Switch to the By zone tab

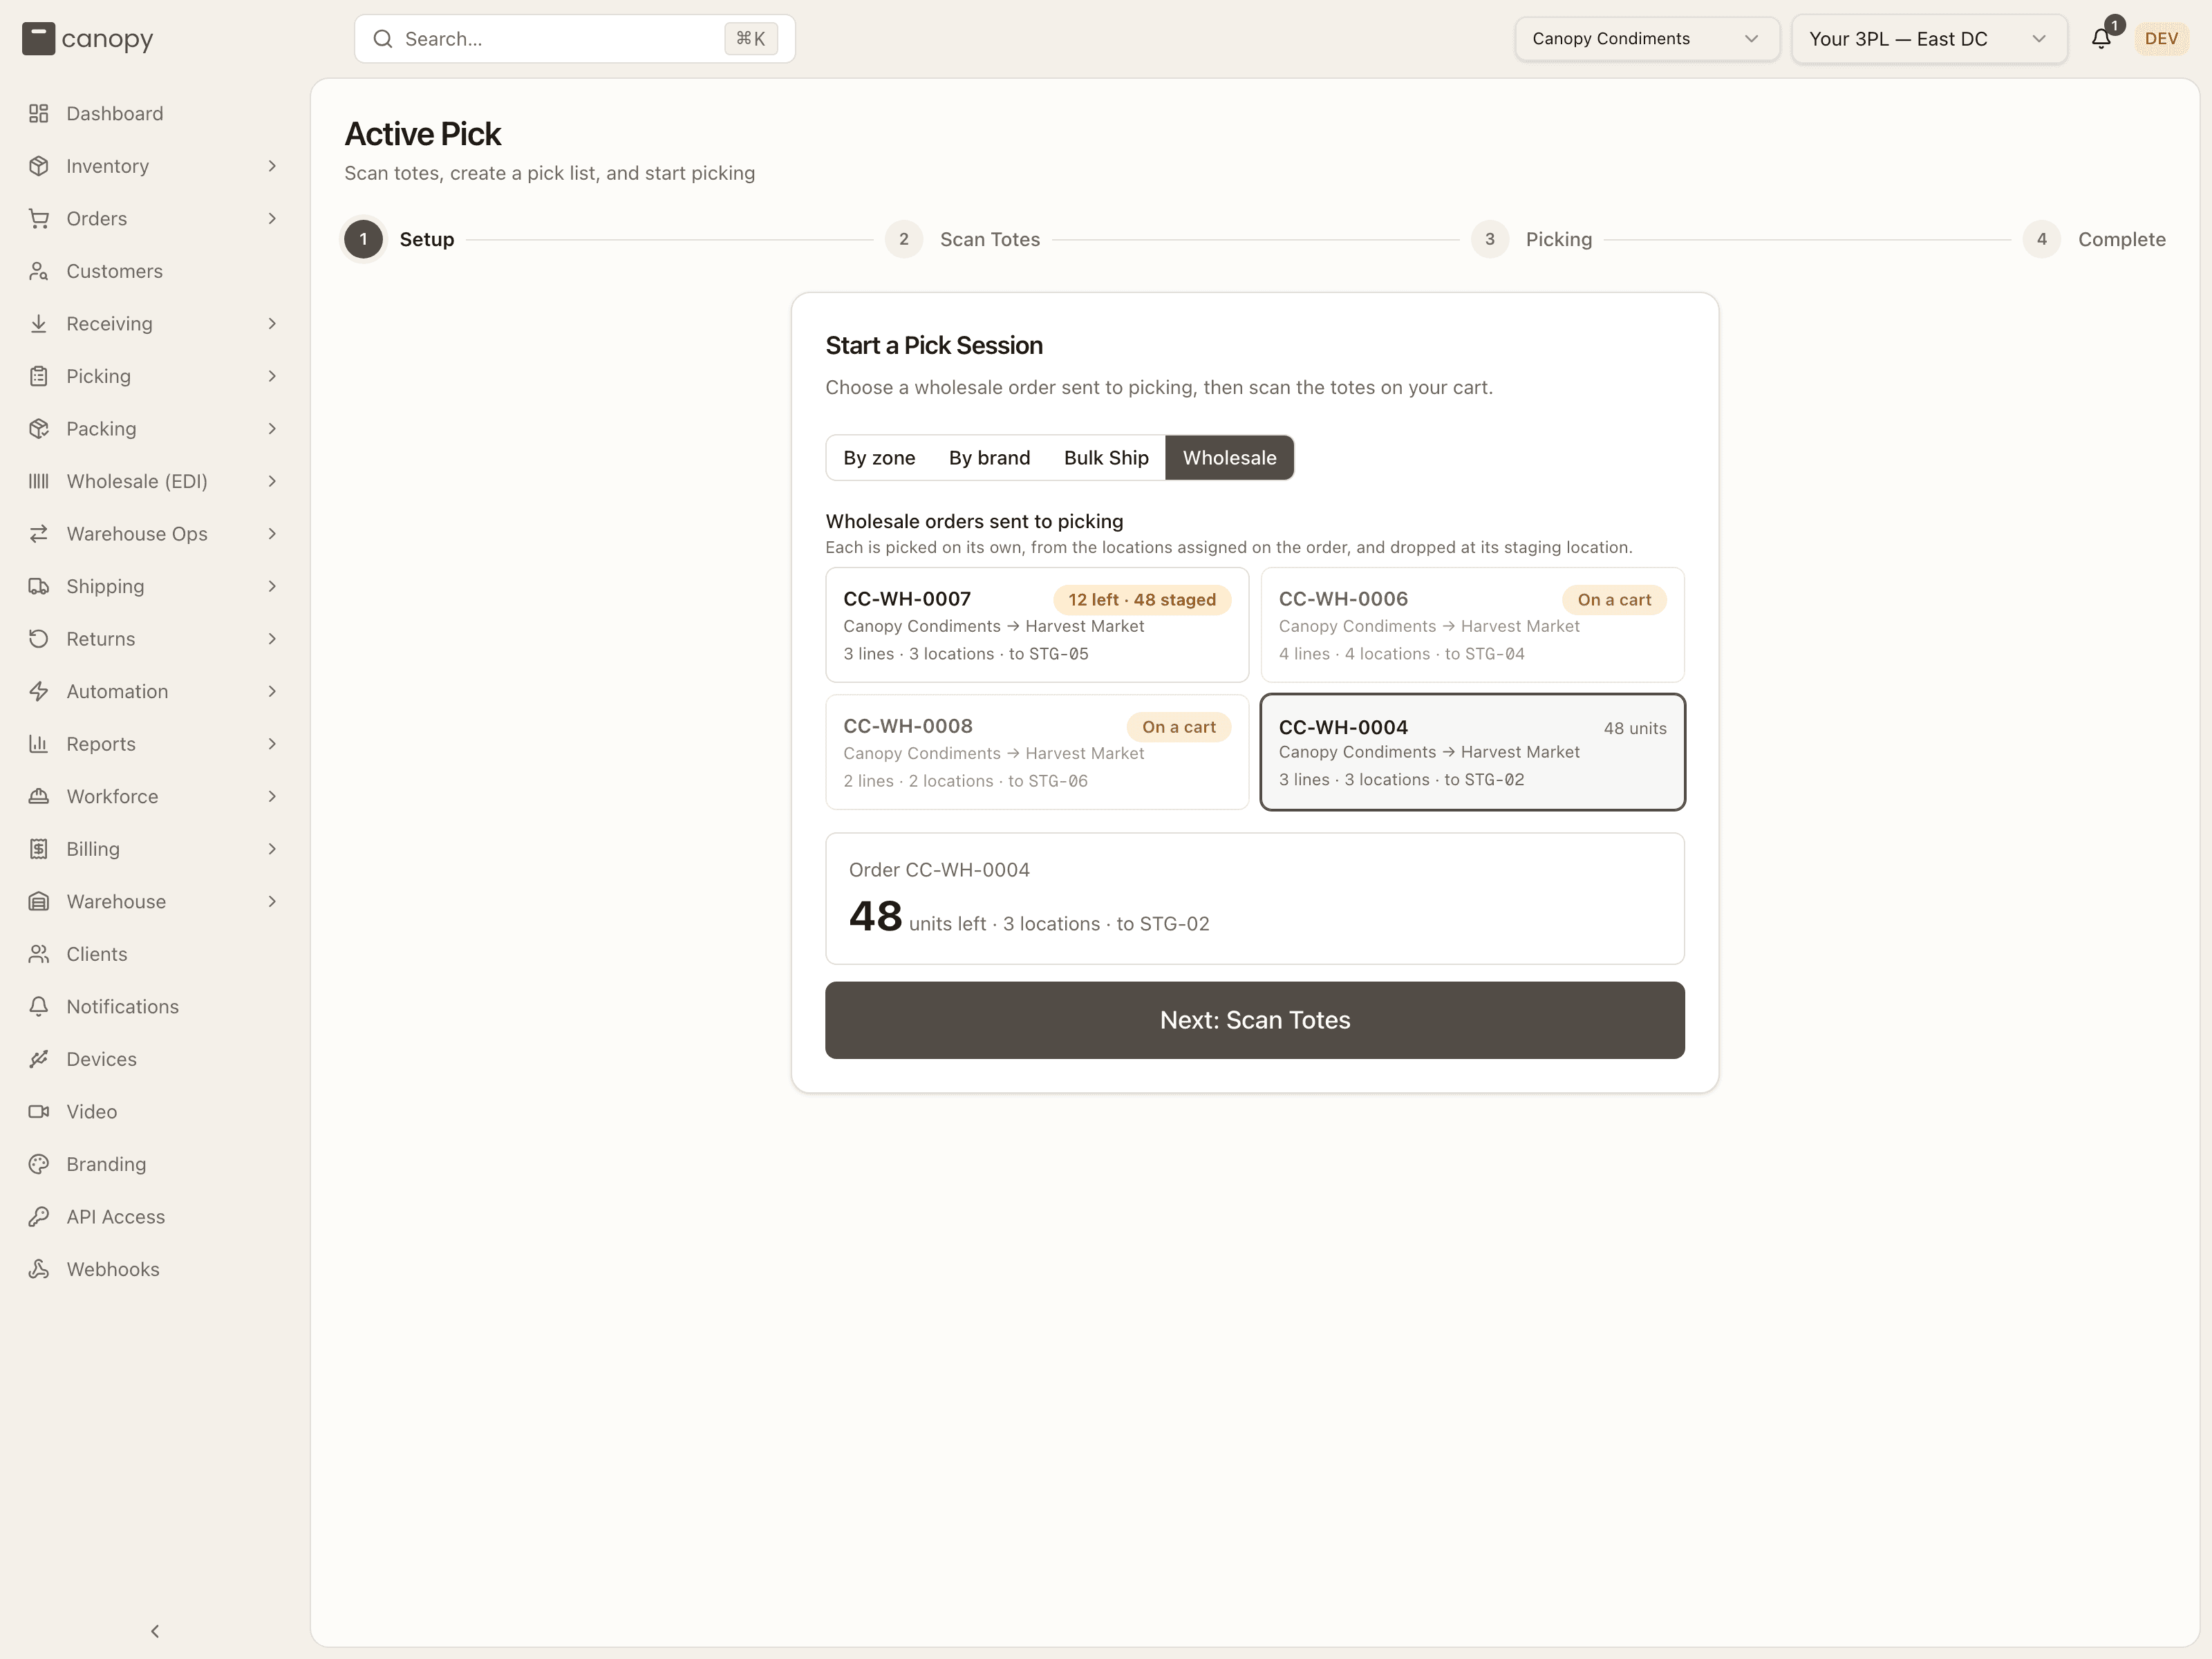pyautogui.click(x=879, y=458)
